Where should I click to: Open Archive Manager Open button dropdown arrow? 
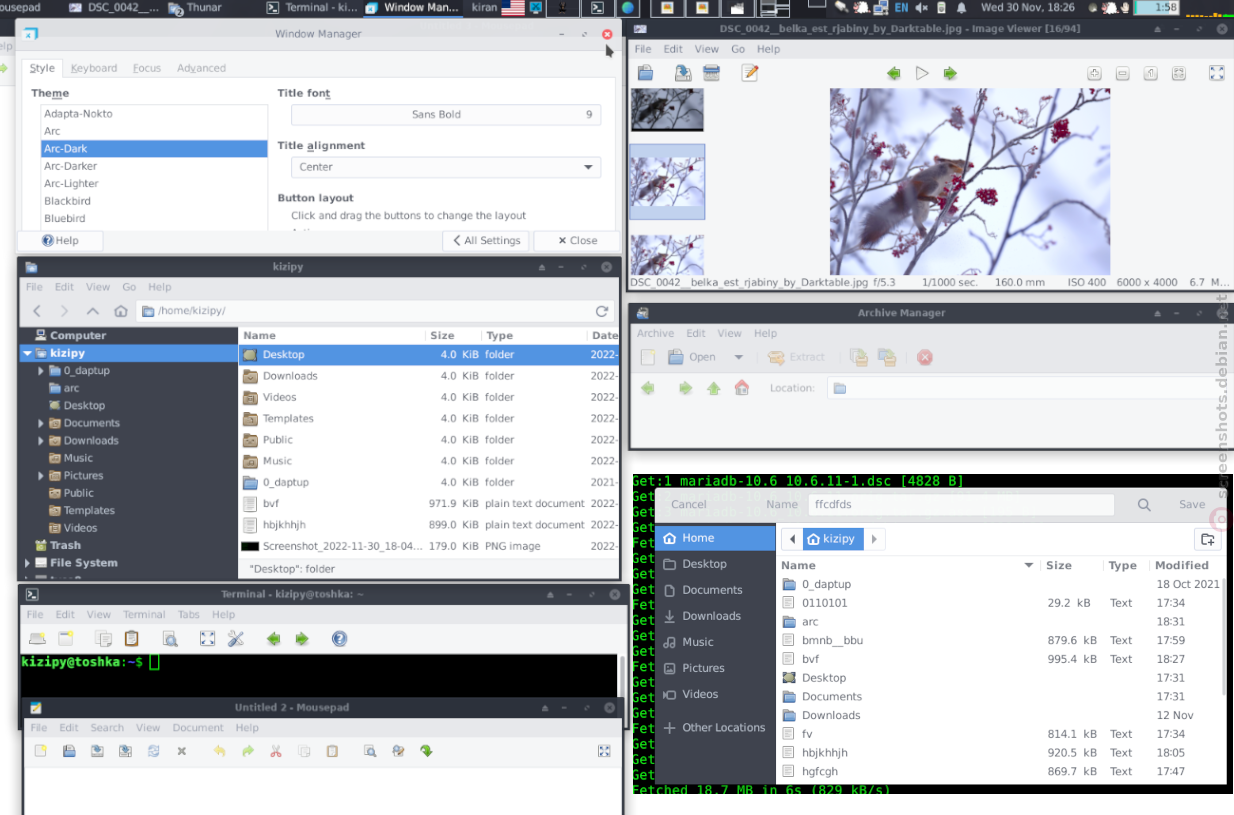(x=738, y=357)
